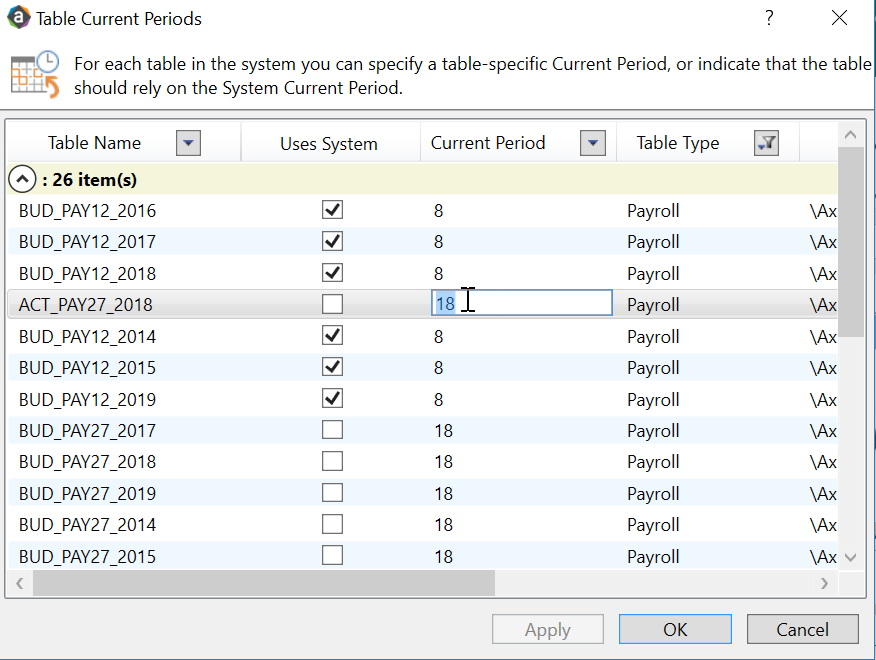Sort by the Uses System column header
The height and width of the screenshot is (660, 876).
pyautogui.click(x=328, y=144)
